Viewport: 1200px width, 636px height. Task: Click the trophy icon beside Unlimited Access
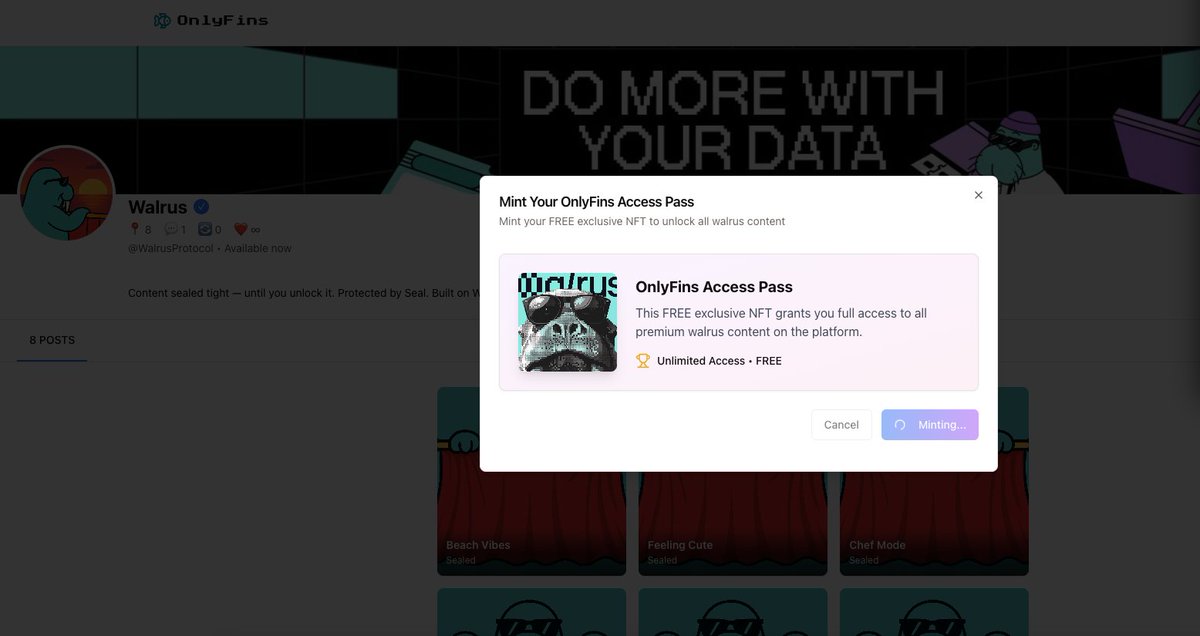(x=643, y=361)
